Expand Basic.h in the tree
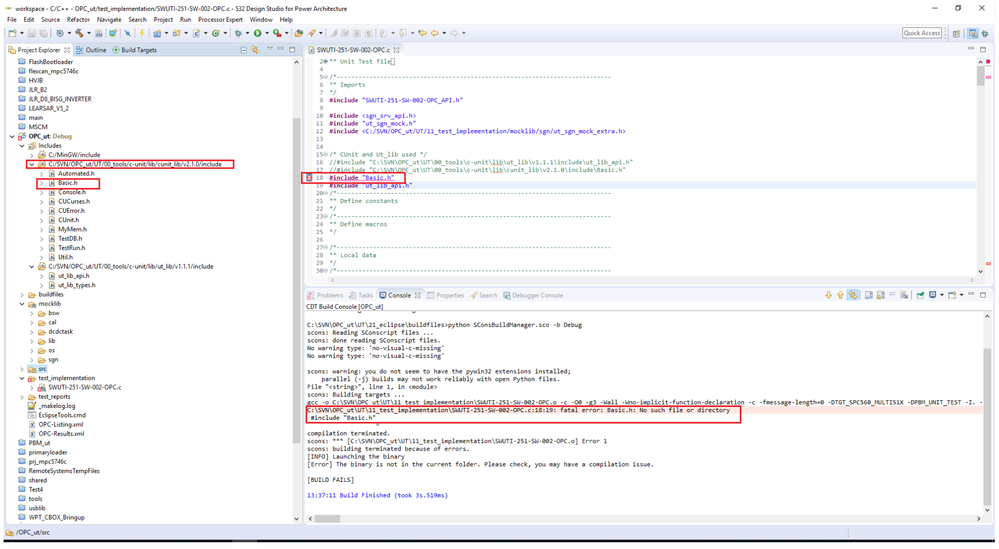The height and width of the screenshot is (549, 999). click(42, 183)
